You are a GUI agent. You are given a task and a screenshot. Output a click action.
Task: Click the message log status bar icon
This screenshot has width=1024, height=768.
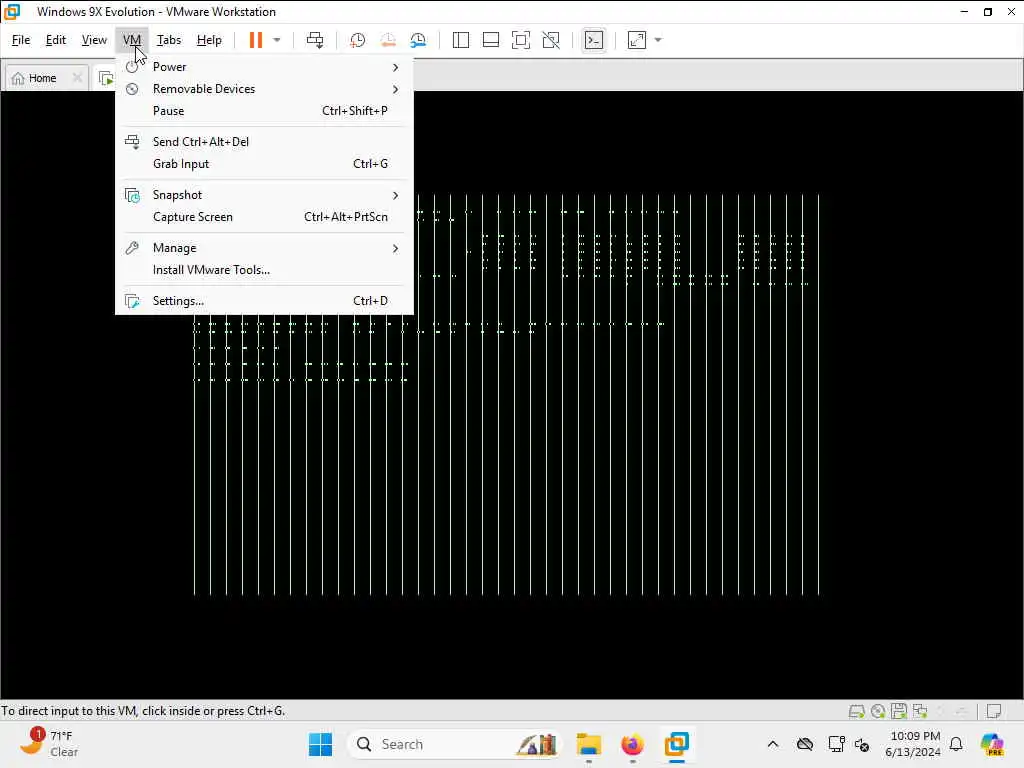click(x=994, y=711)
